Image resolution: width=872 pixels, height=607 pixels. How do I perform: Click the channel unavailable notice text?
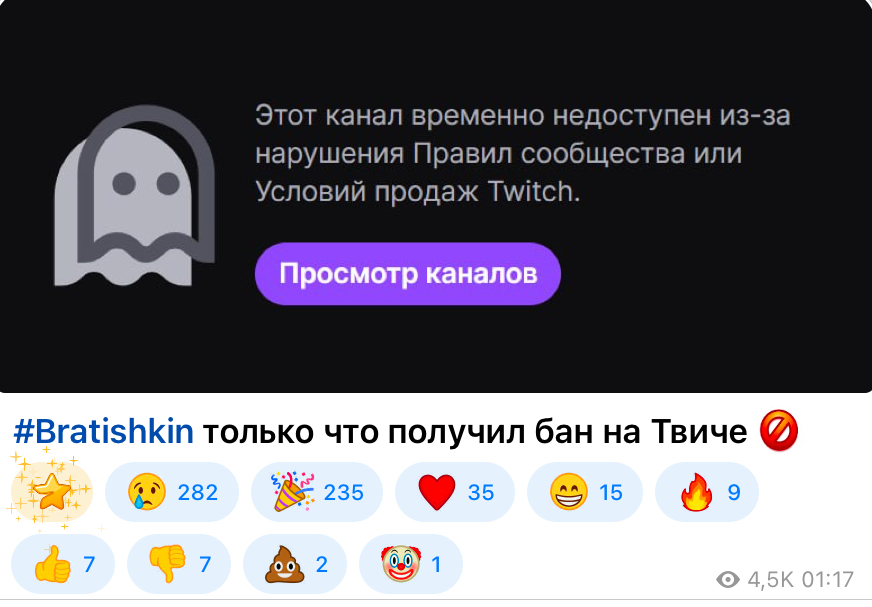click(523, 154)
